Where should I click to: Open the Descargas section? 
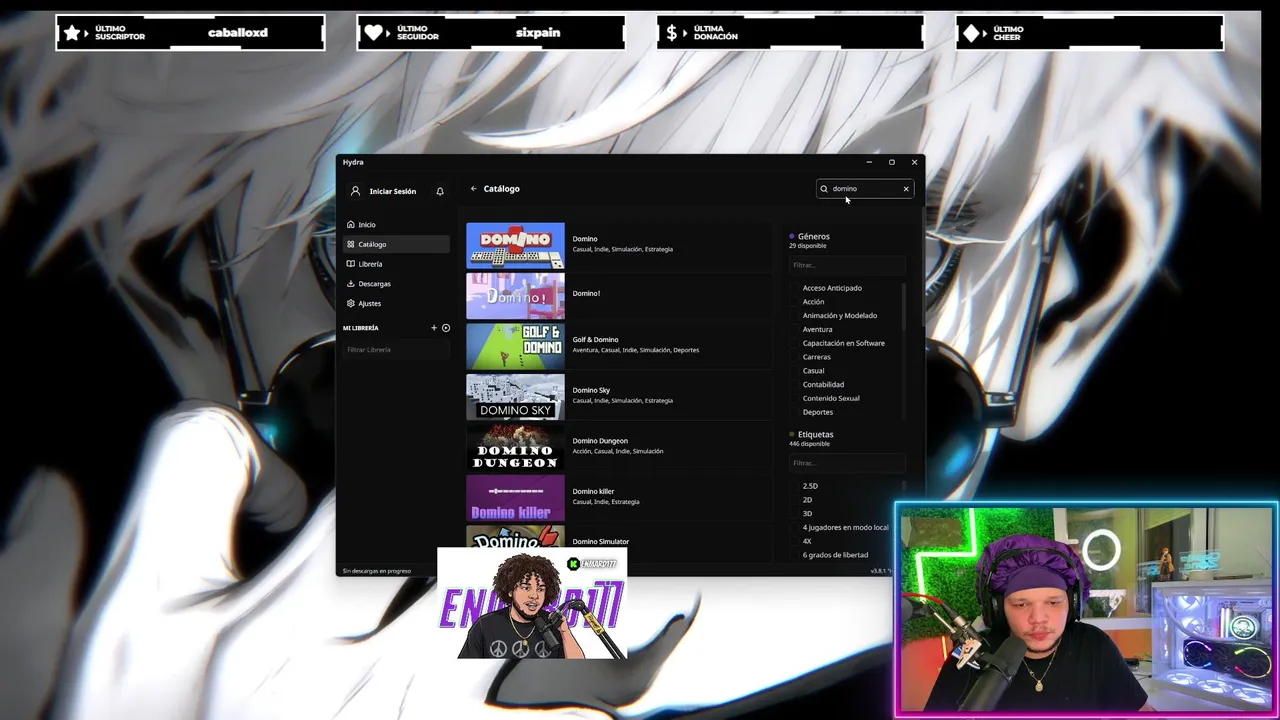tap(396, 284)
